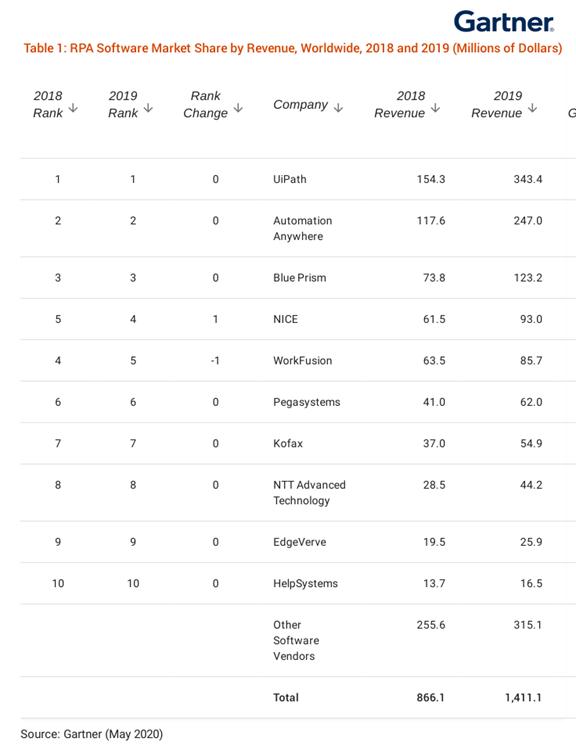Click the HelpSystems company cell
The image size is (576, 749).
point(305,583)
